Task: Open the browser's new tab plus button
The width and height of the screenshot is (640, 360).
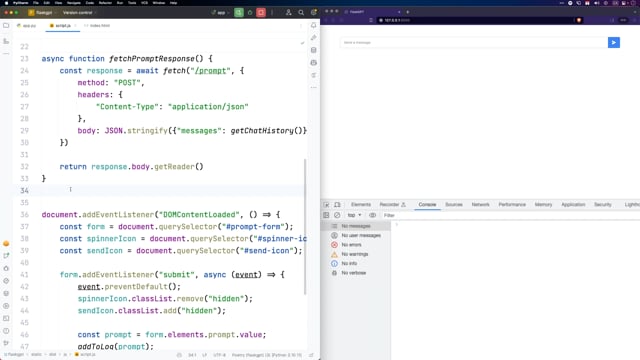Action: point(407,12)
